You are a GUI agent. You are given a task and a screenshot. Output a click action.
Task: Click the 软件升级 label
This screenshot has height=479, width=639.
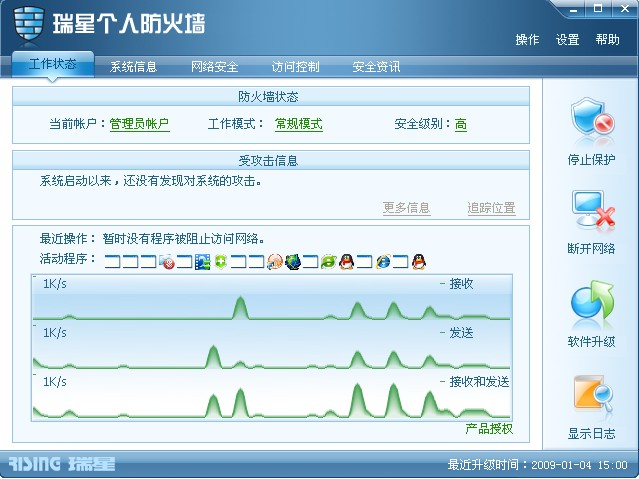[591, 341]
